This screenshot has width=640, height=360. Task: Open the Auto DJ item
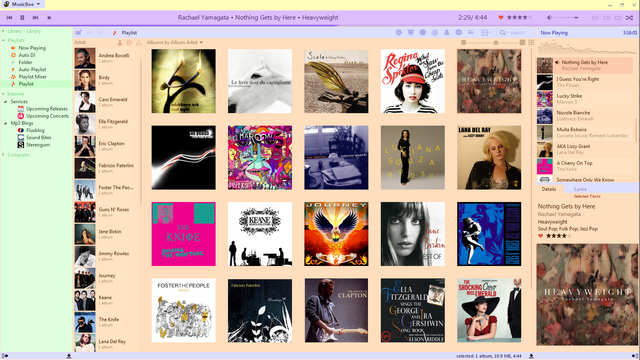(27, 55)
